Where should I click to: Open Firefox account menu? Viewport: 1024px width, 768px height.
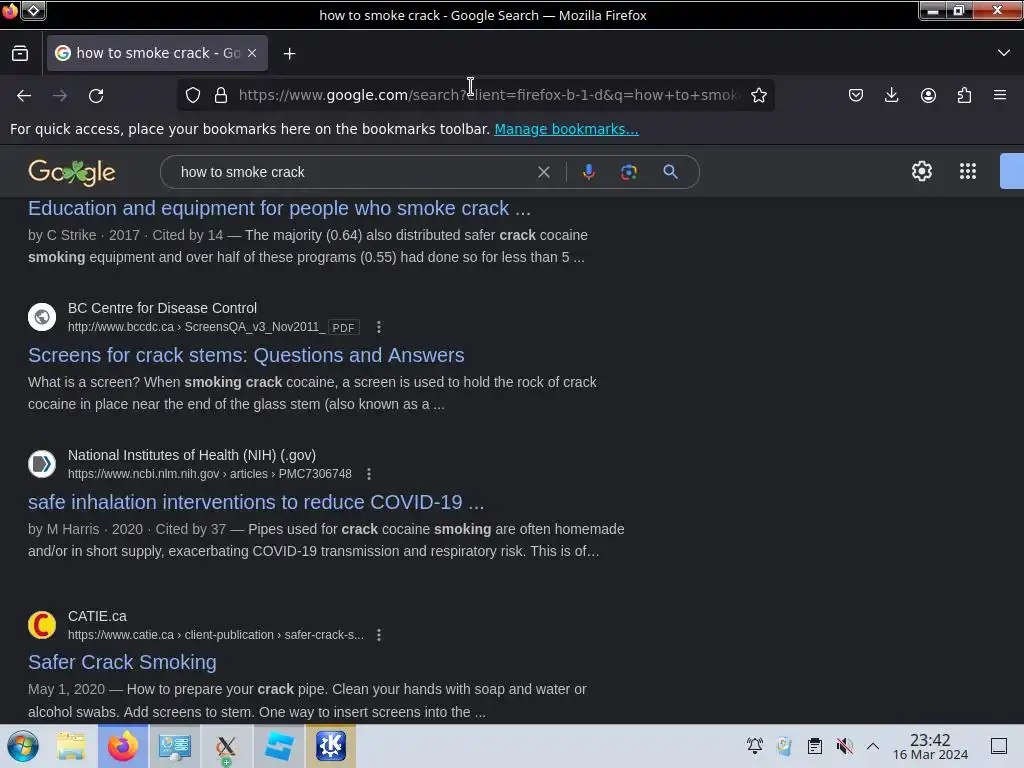pos(928,95)
